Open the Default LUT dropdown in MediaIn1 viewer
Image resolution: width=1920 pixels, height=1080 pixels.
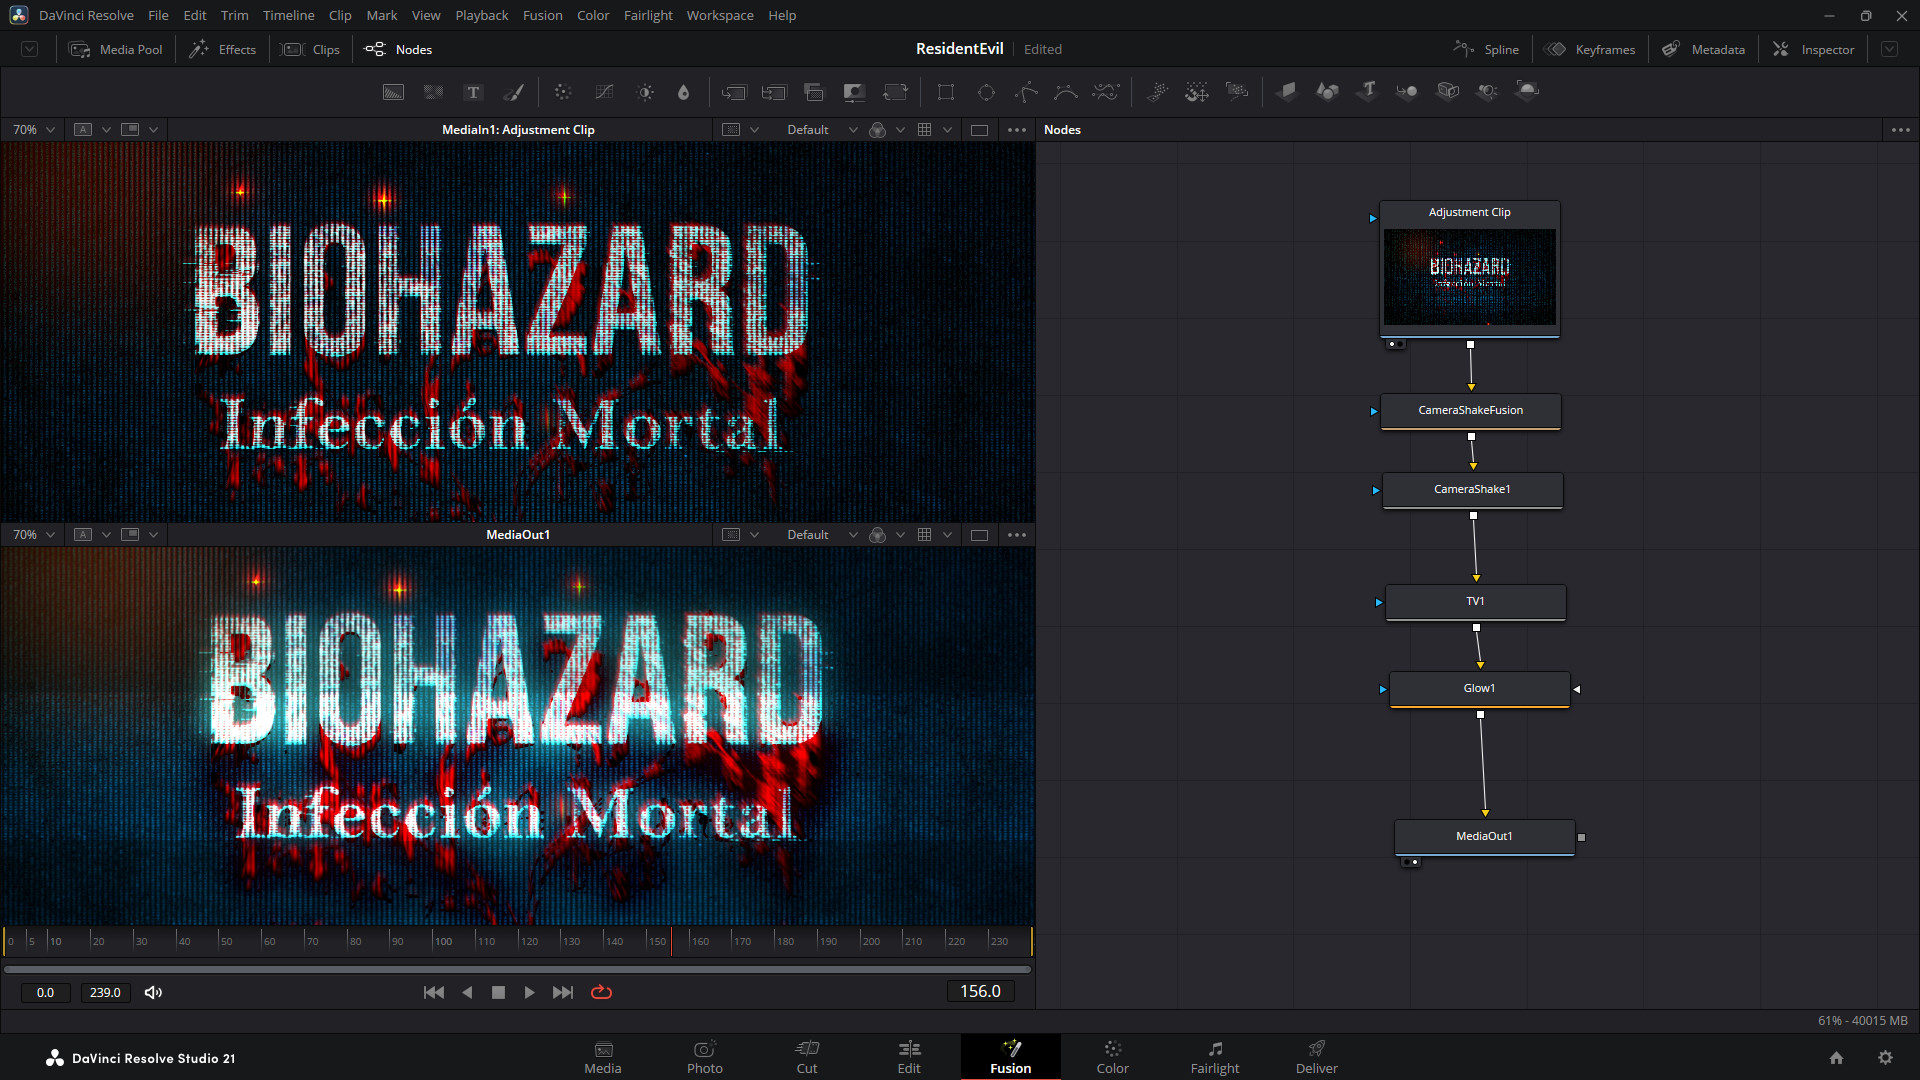pyautogui.click(x=821, y=130)
